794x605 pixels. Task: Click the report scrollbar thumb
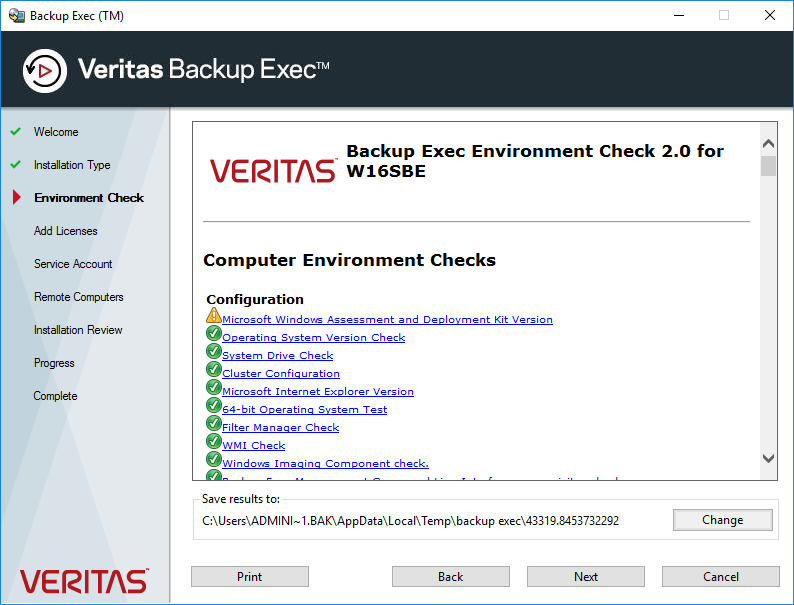(768, 166)
